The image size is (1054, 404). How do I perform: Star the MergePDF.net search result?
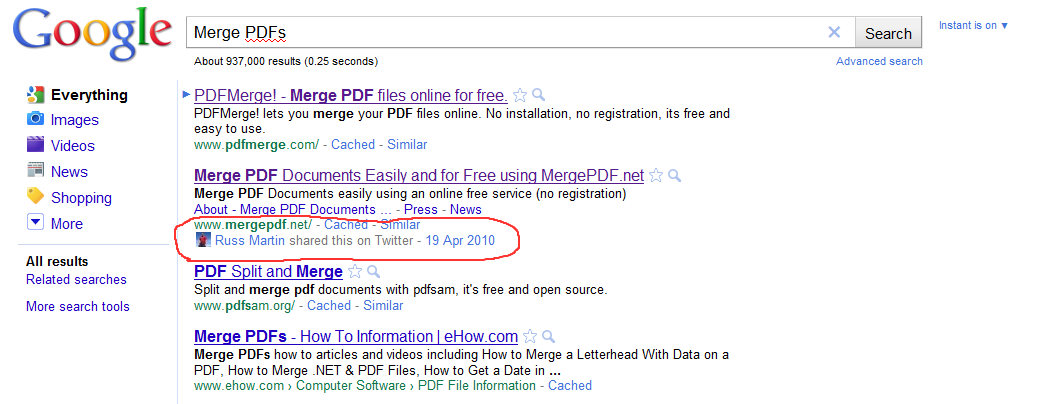657,176
